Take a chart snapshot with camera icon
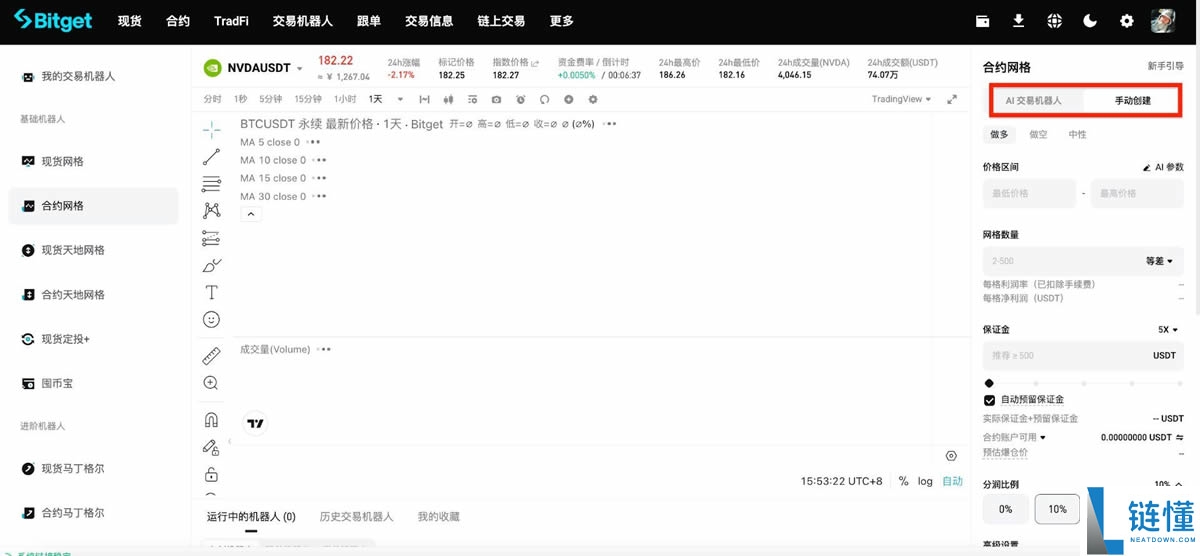Image resolution: width=1200 pixels, height=556 pixels. coord(496,99)
